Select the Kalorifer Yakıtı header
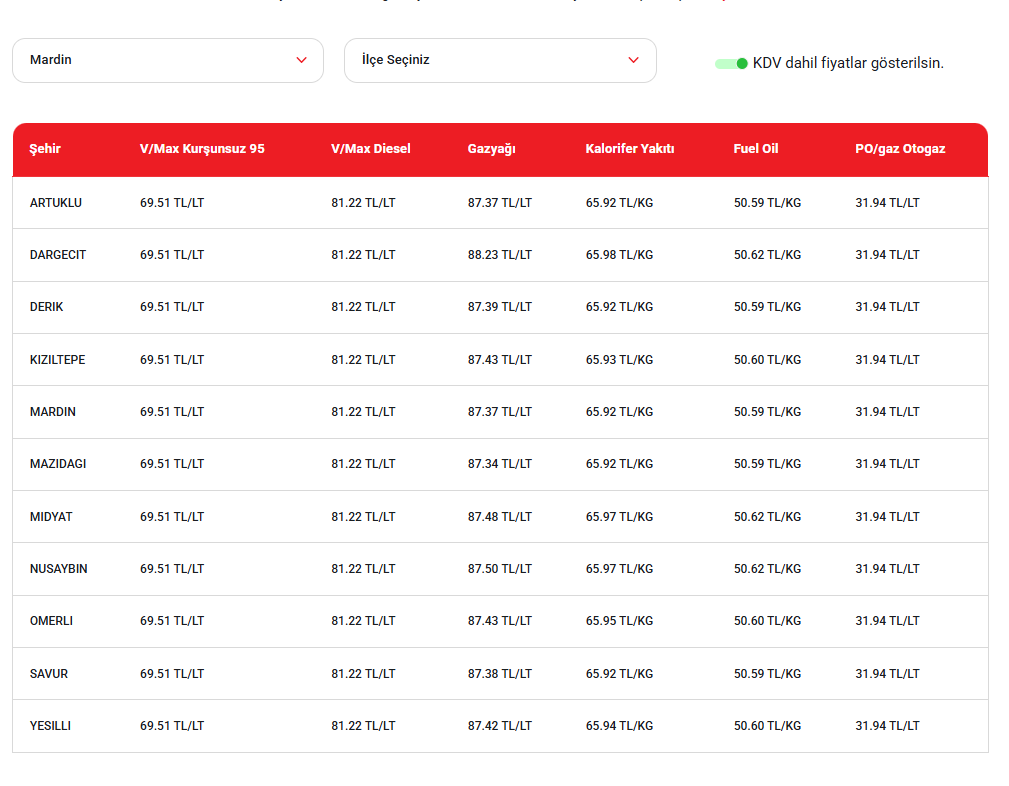This screenshot has height=786, width=1009. click(630, 149)
